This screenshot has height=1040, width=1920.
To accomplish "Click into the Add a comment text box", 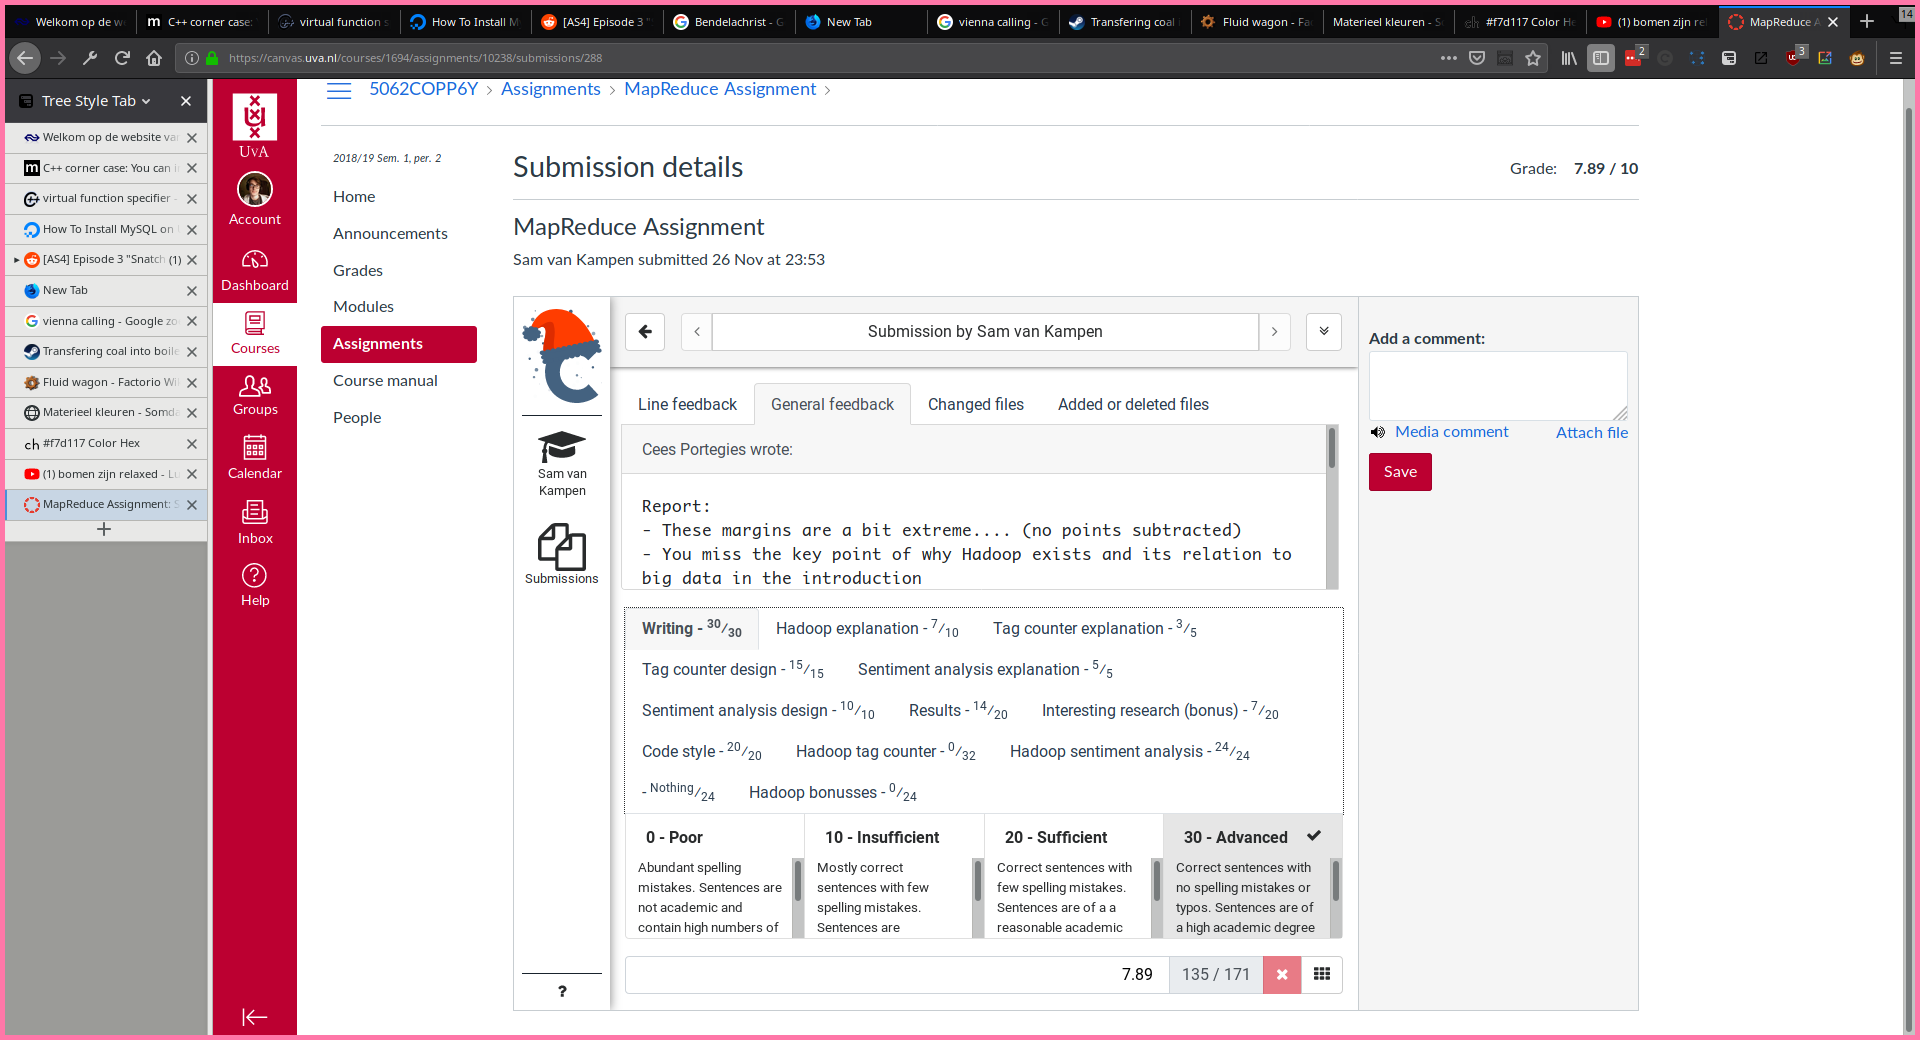I will [1497, 385].
